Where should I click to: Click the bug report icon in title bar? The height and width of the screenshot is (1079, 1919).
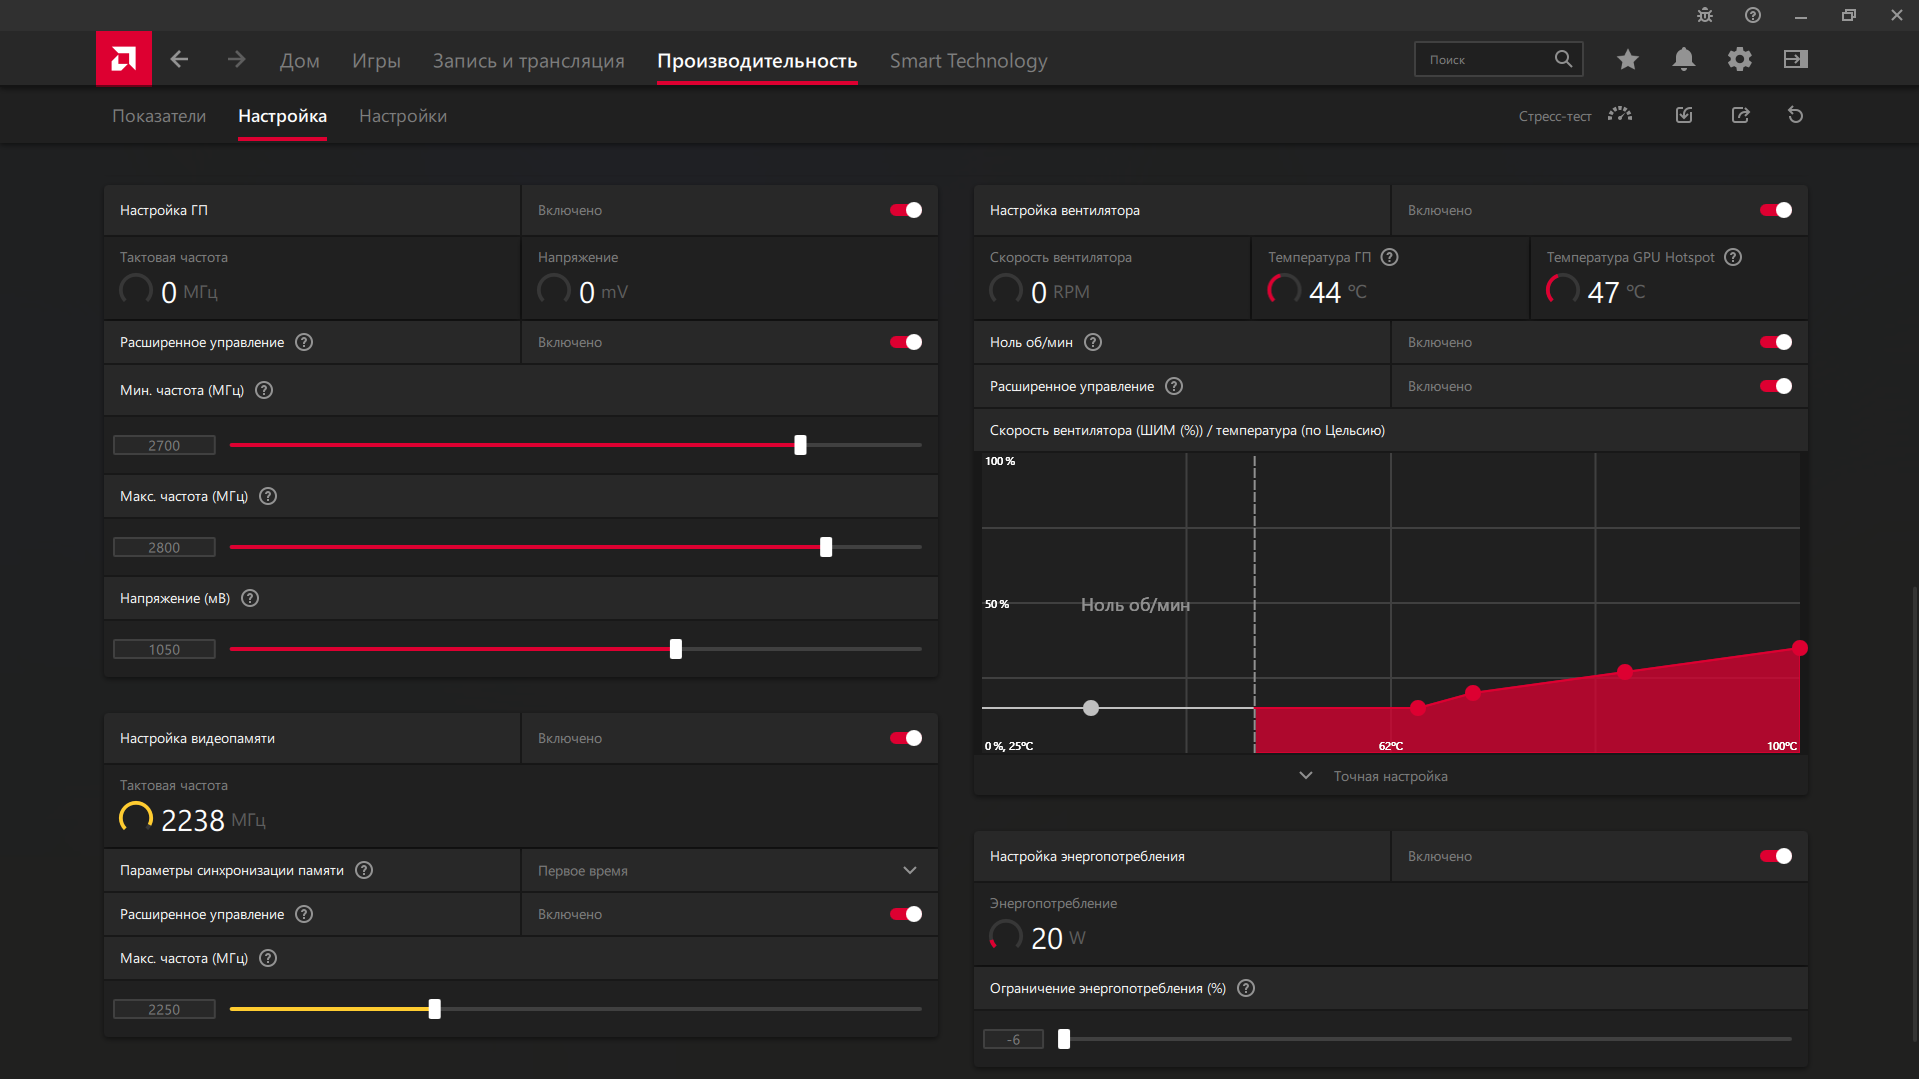click(1705, 15)
